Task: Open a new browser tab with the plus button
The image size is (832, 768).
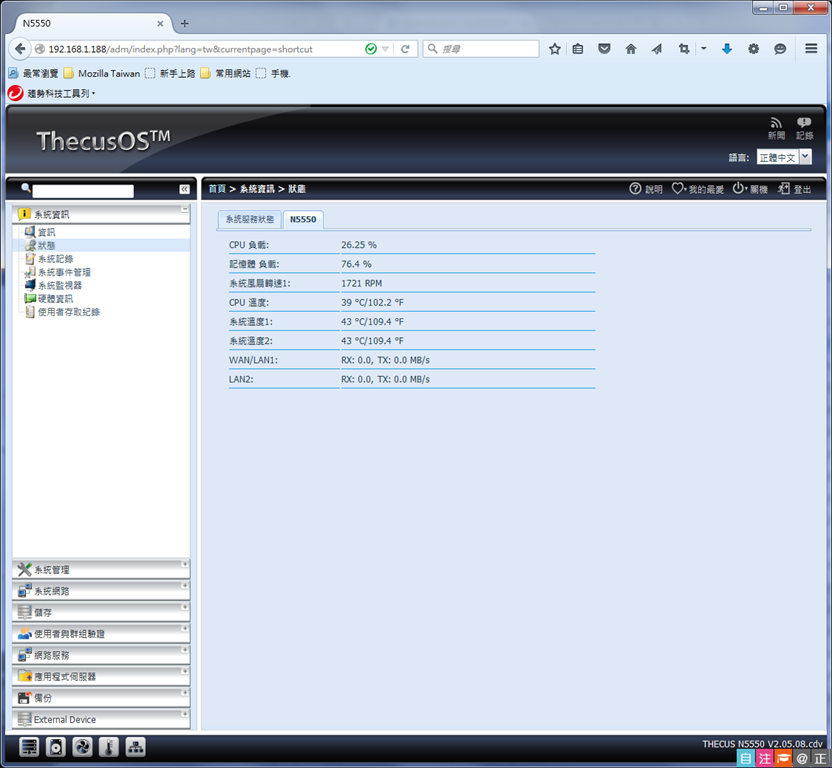Action: (185, 23)
